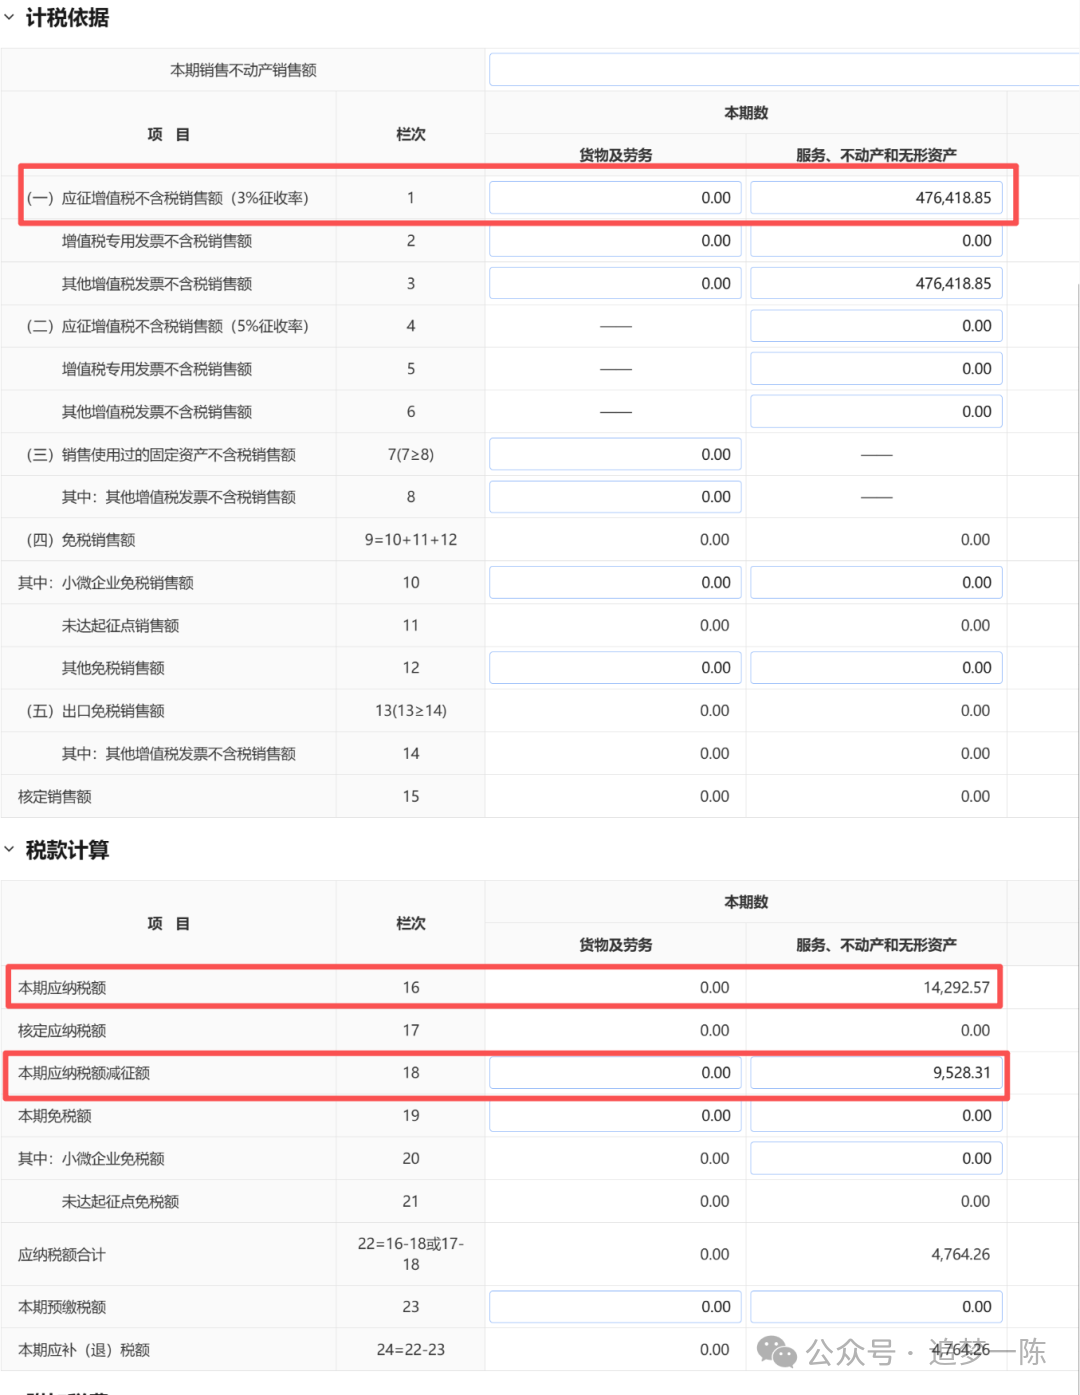Select the 476,418.85 sales amount field in row 1
The width and height of the screenshot is (1080, 1395).
click(875, 197)
